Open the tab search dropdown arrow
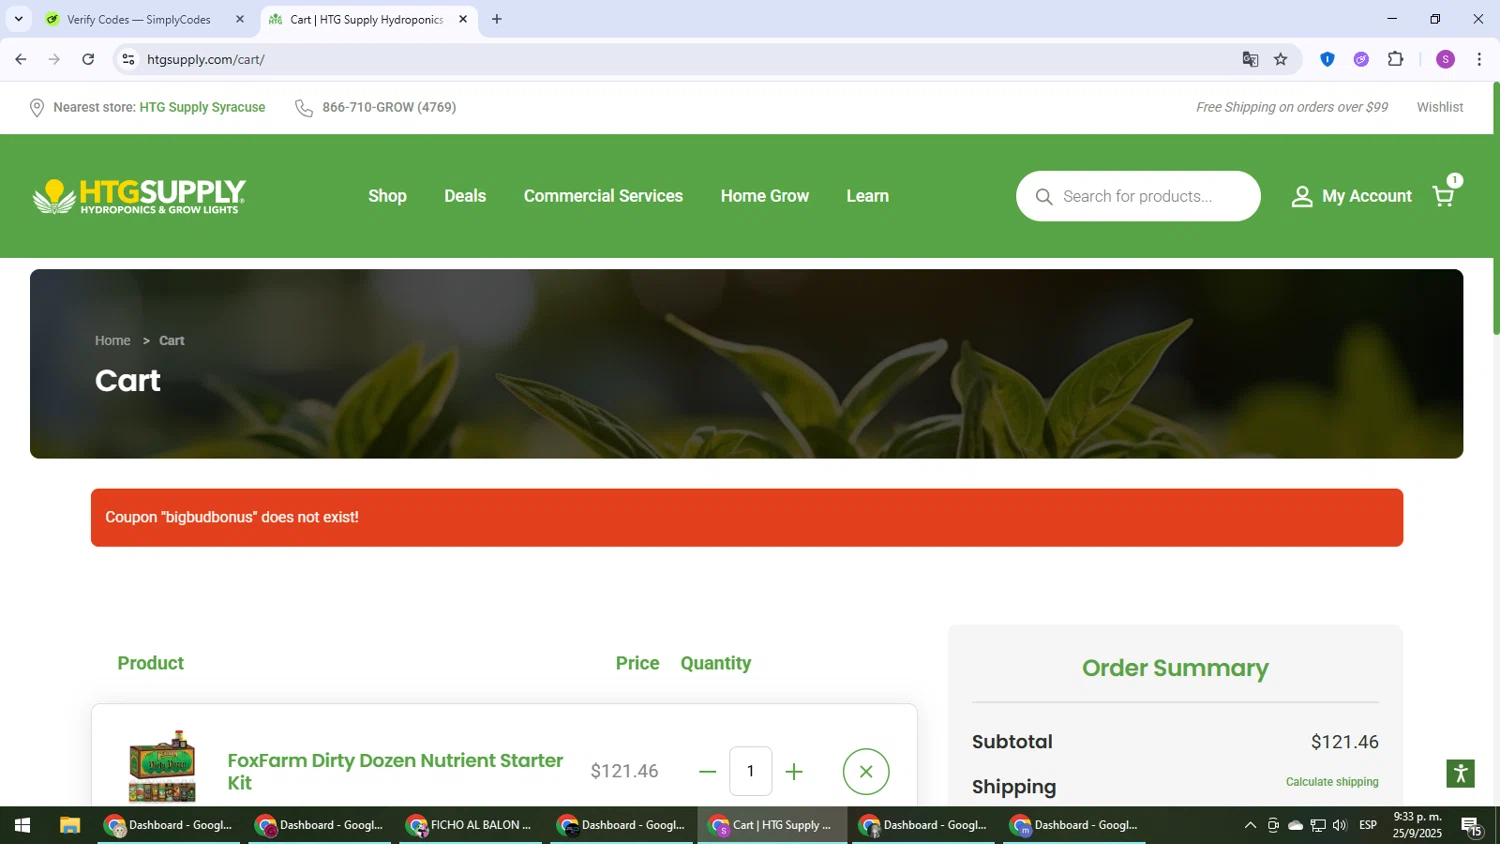The image size is (1500, 844). coord(18,19)
